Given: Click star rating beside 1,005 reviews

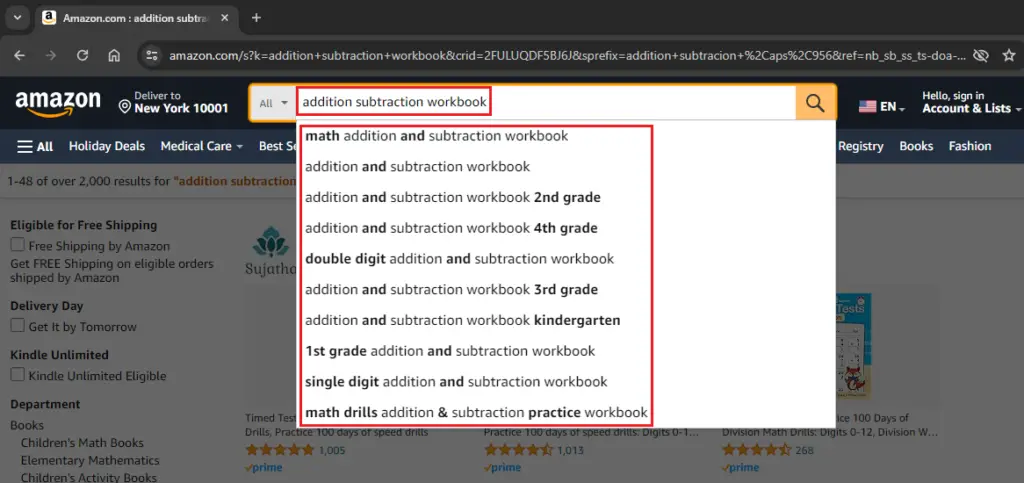Looking at the screenshot, I should [x=280, y=450].
